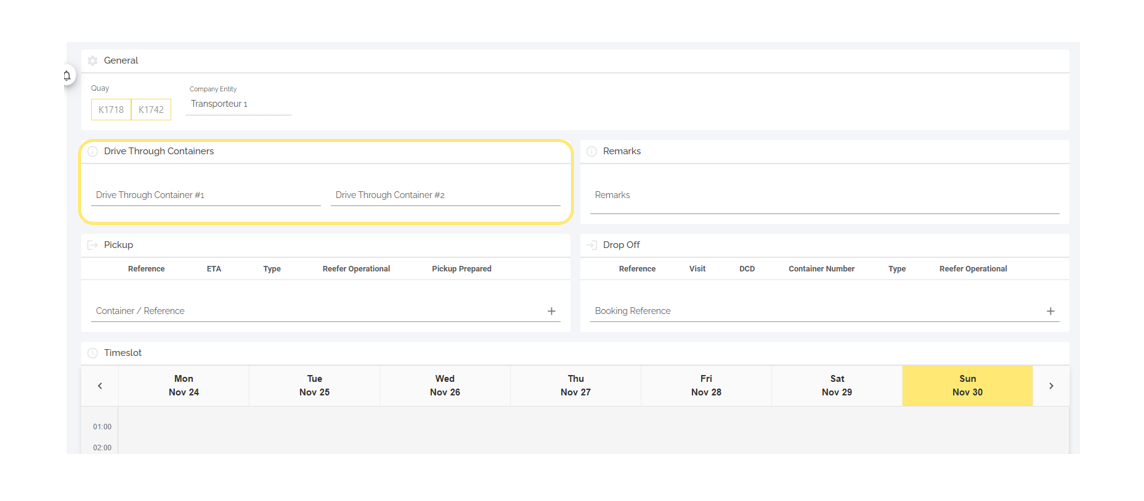Screen dimensions: 1144x501
Task: Open the Company Entity dropdown
Action: (x=238, y=104)
